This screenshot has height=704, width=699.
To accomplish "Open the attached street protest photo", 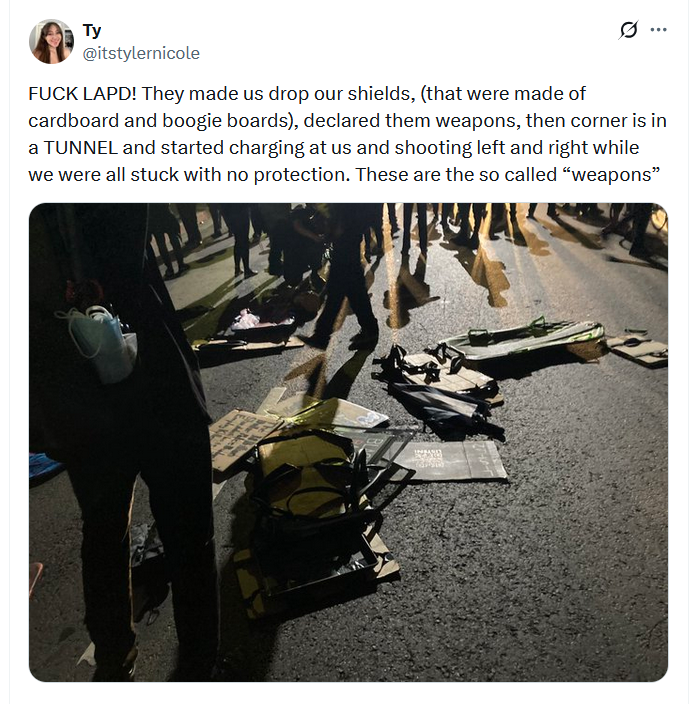I will point(348,442).
